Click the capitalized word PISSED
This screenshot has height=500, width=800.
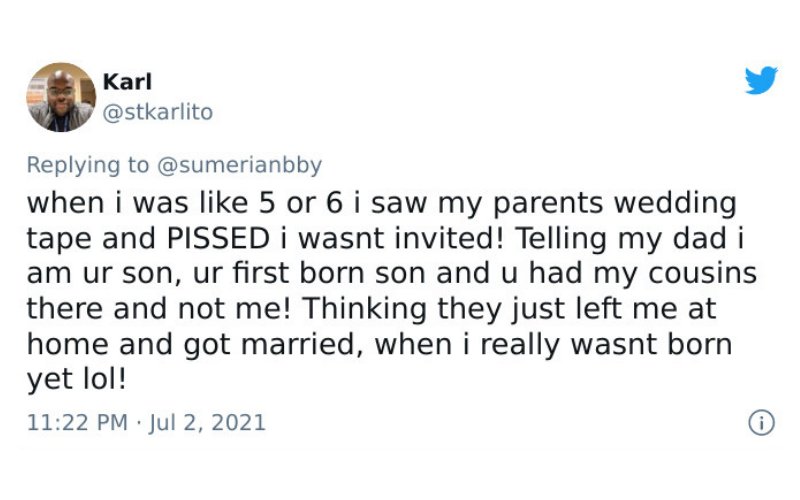click(219, 238)
